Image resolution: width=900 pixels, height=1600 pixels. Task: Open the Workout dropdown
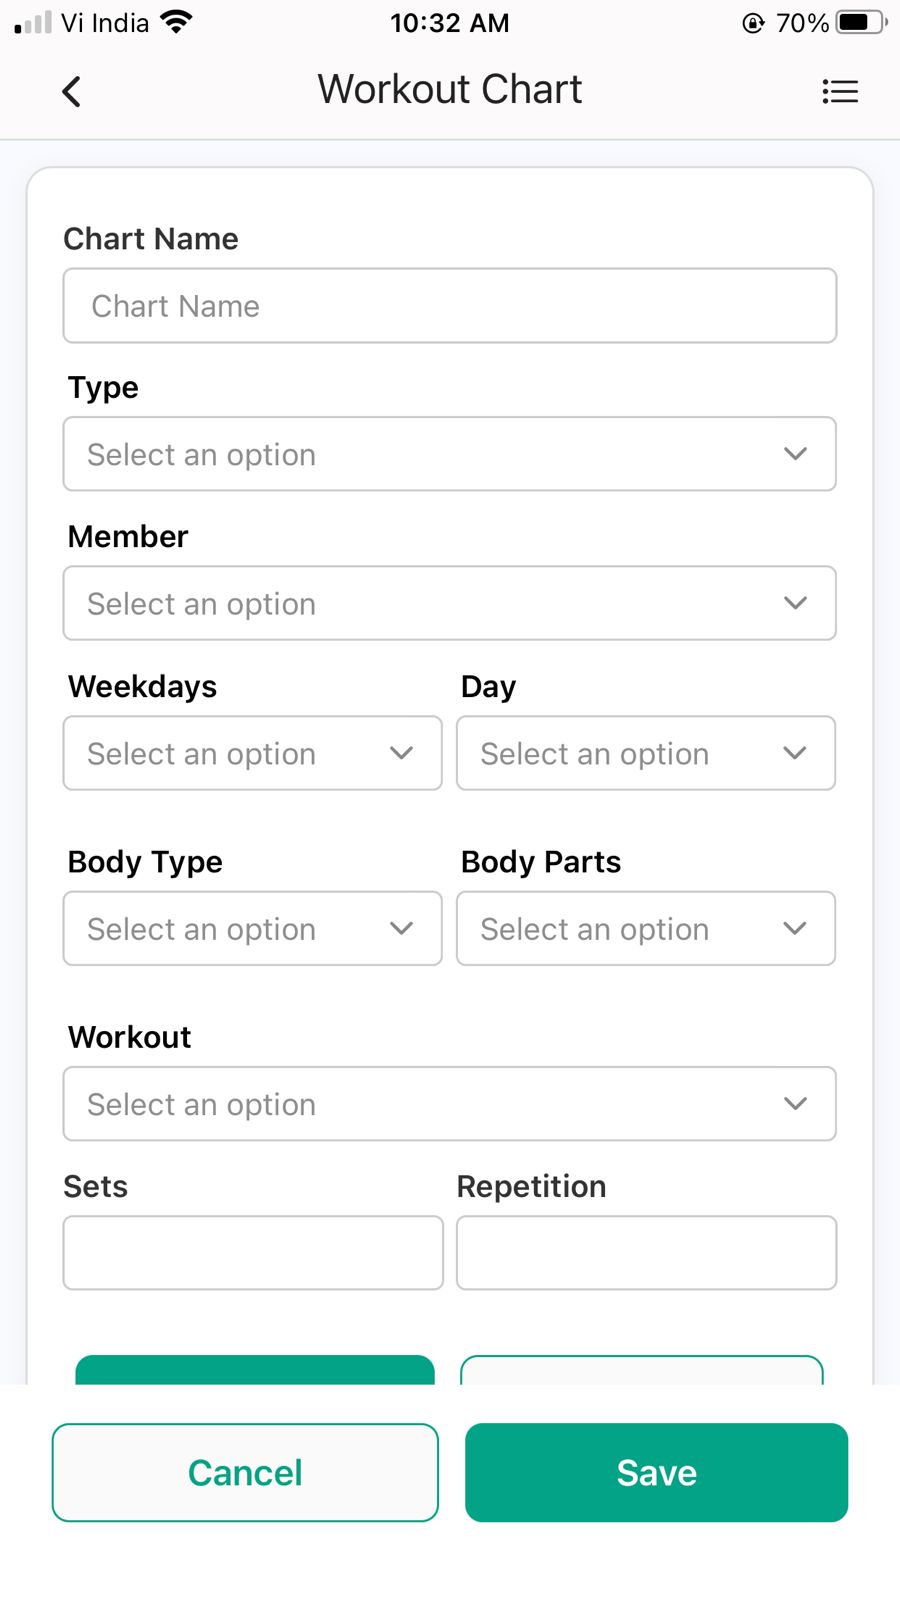450,1104
